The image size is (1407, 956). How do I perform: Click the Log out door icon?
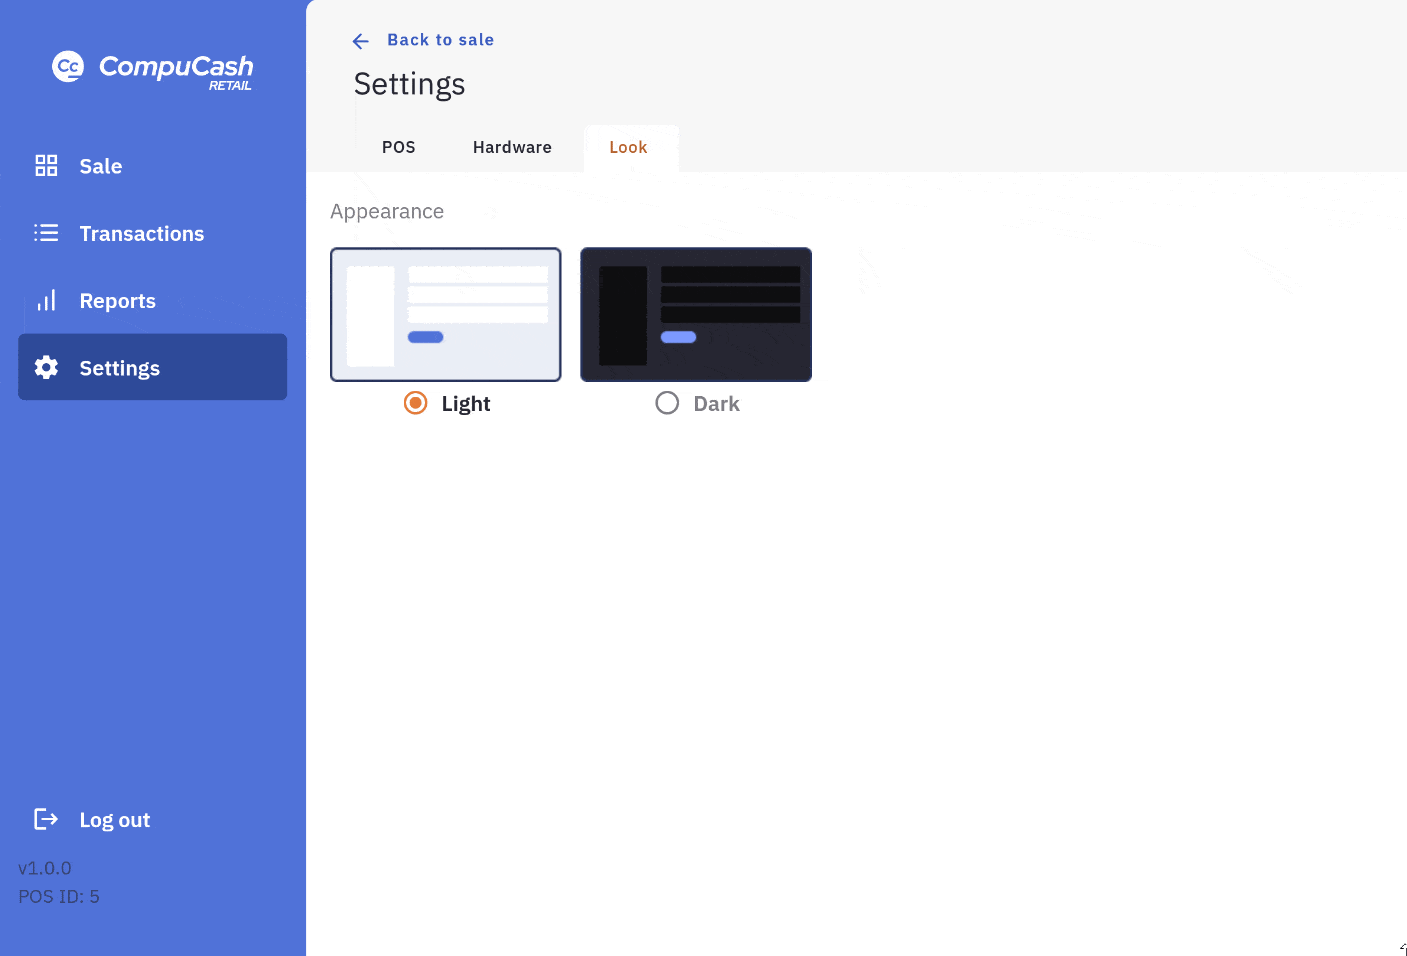46,820
